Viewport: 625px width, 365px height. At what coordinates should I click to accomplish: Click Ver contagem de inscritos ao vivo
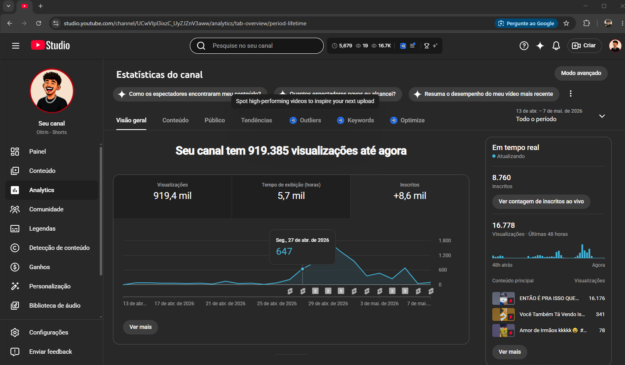click(x=541, y=202)
